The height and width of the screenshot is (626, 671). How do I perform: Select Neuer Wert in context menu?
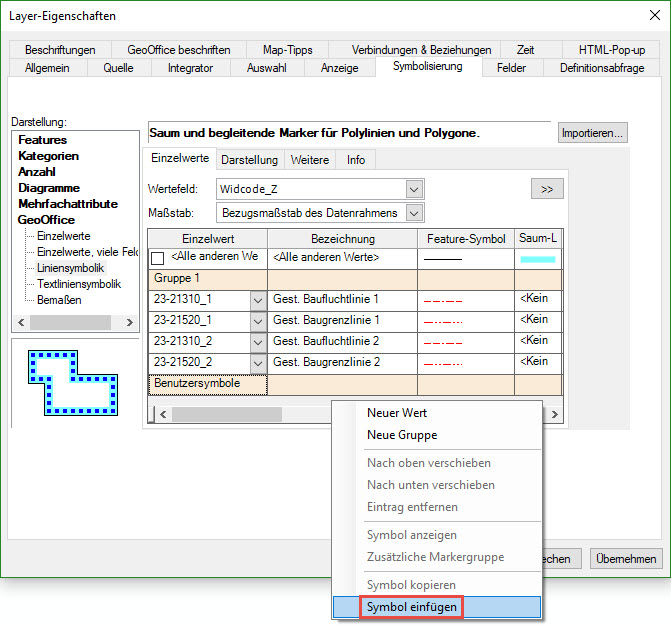397,413
